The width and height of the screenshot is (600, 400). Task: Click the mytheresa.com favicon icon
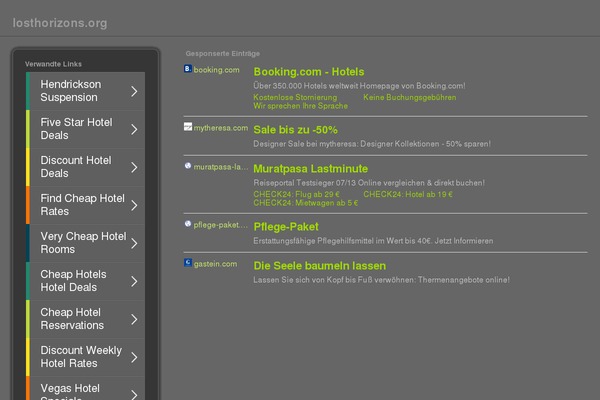point(188,127)
